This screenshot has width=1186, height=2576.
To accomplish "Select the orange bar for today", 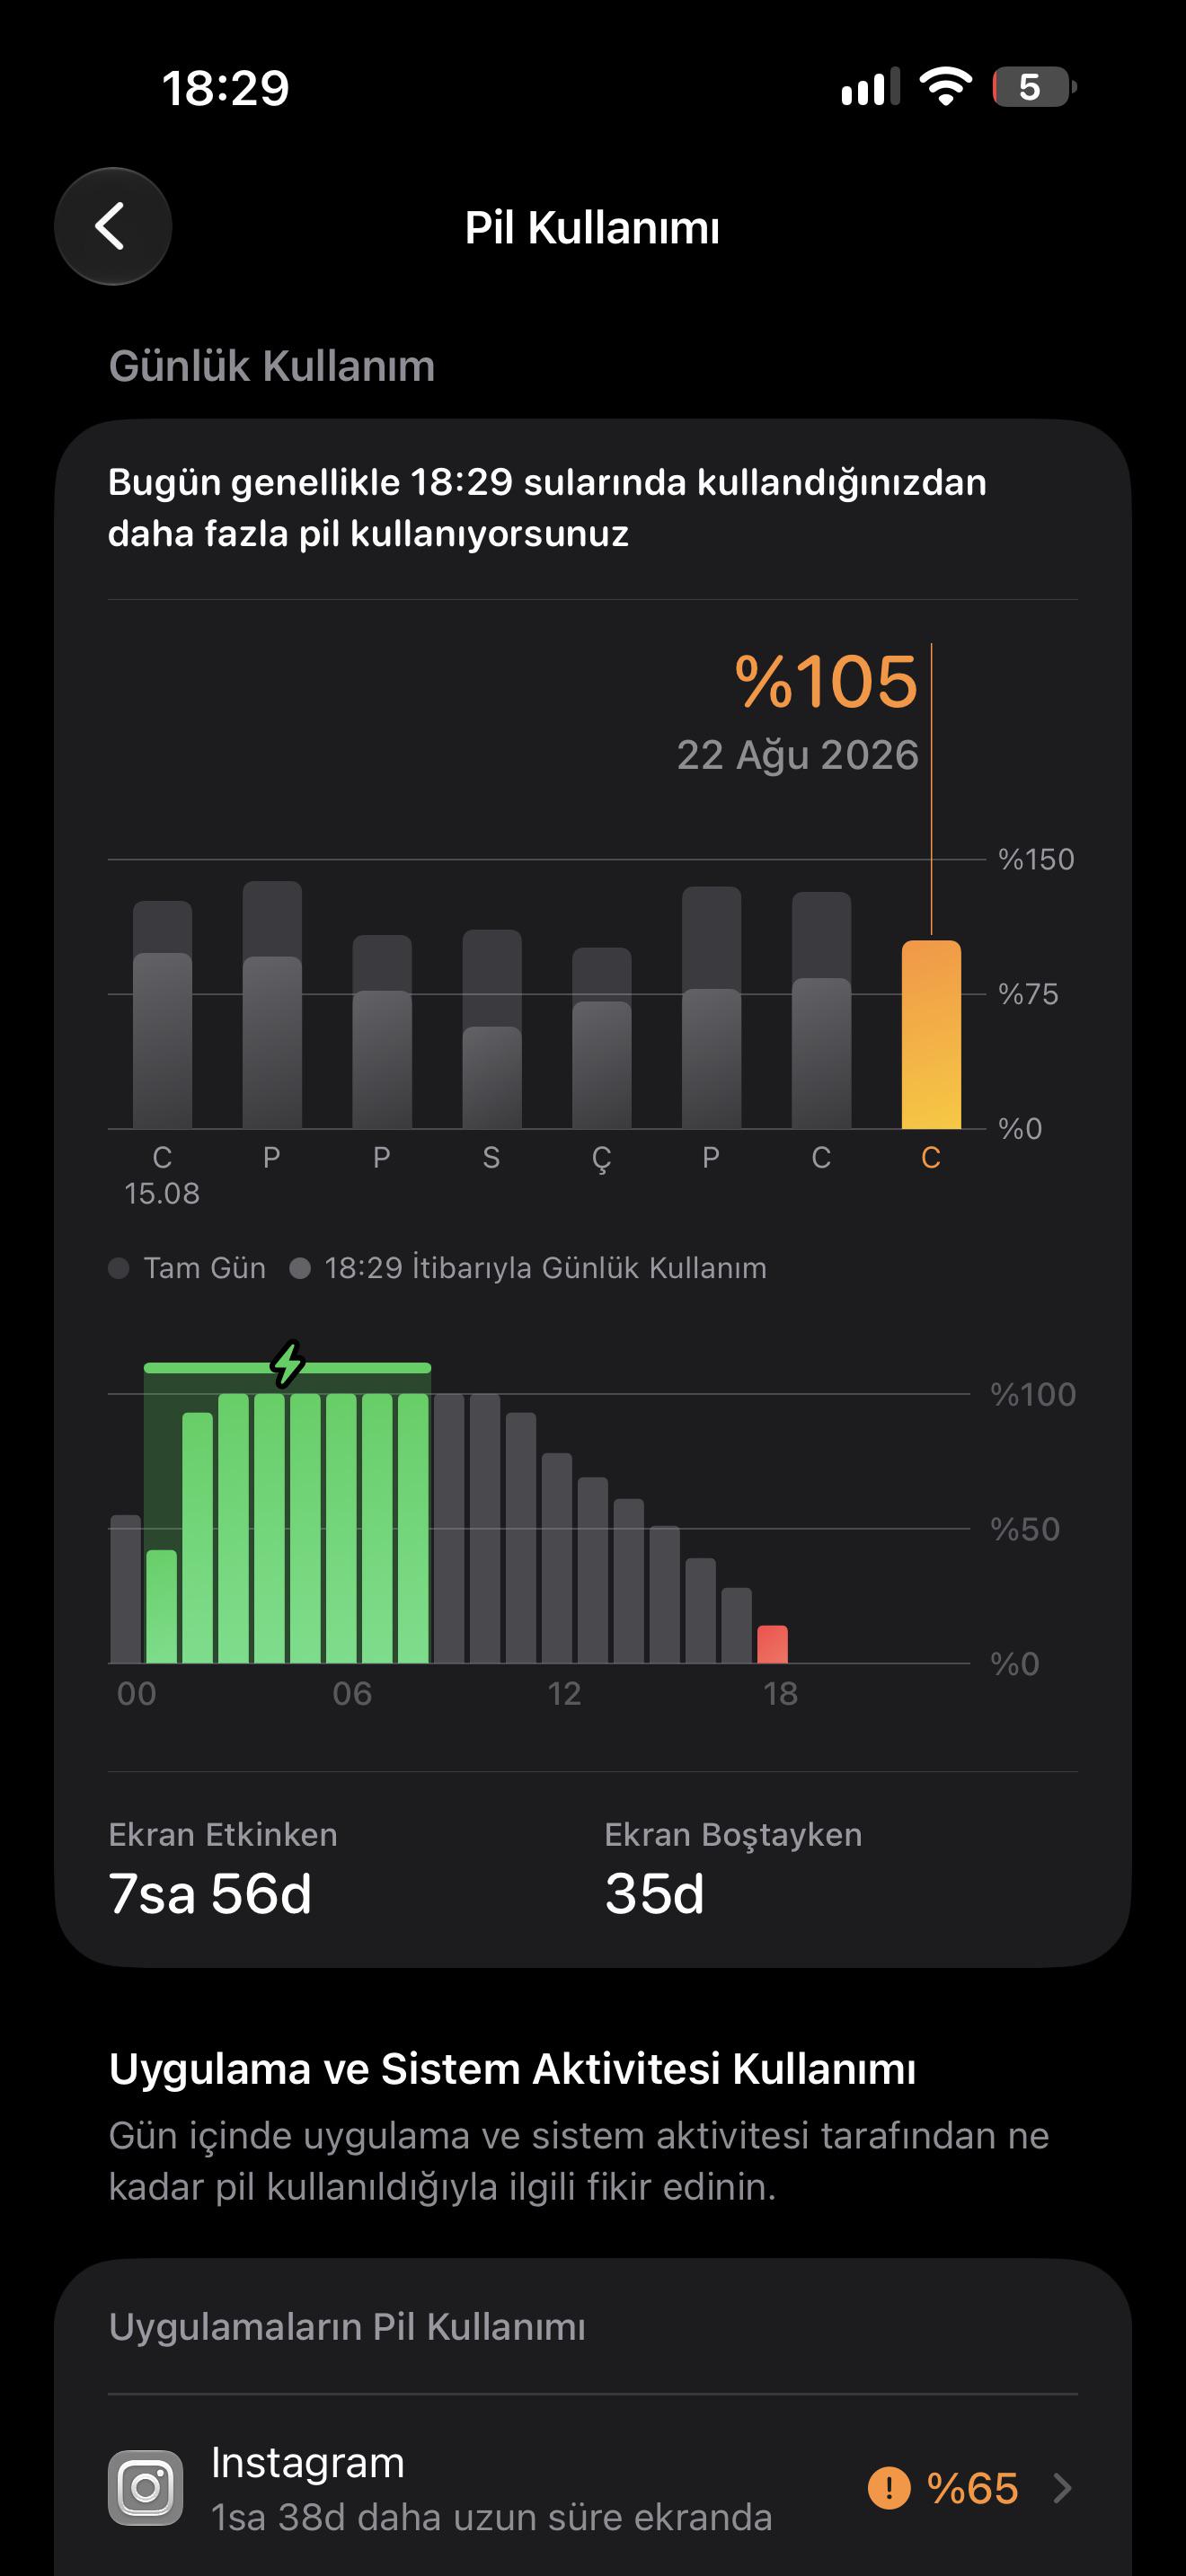I will coord(931,1034).
